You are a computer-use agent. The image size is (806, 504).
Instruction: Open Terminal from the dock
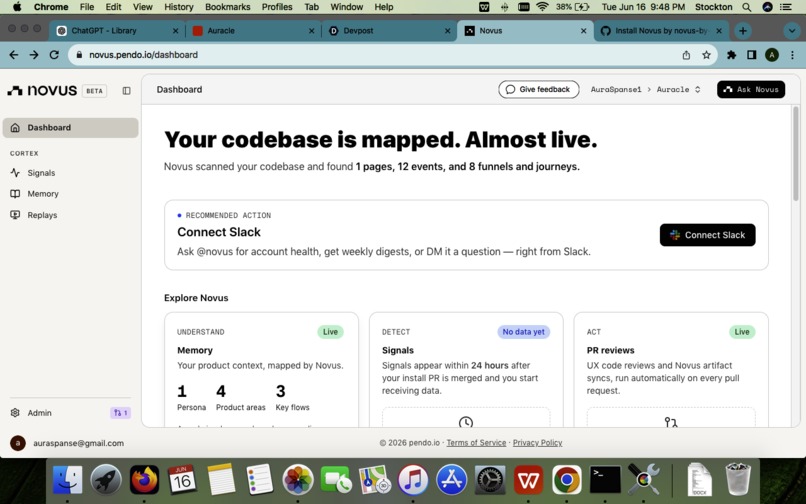pyautogui.click(x=604, y=480)
